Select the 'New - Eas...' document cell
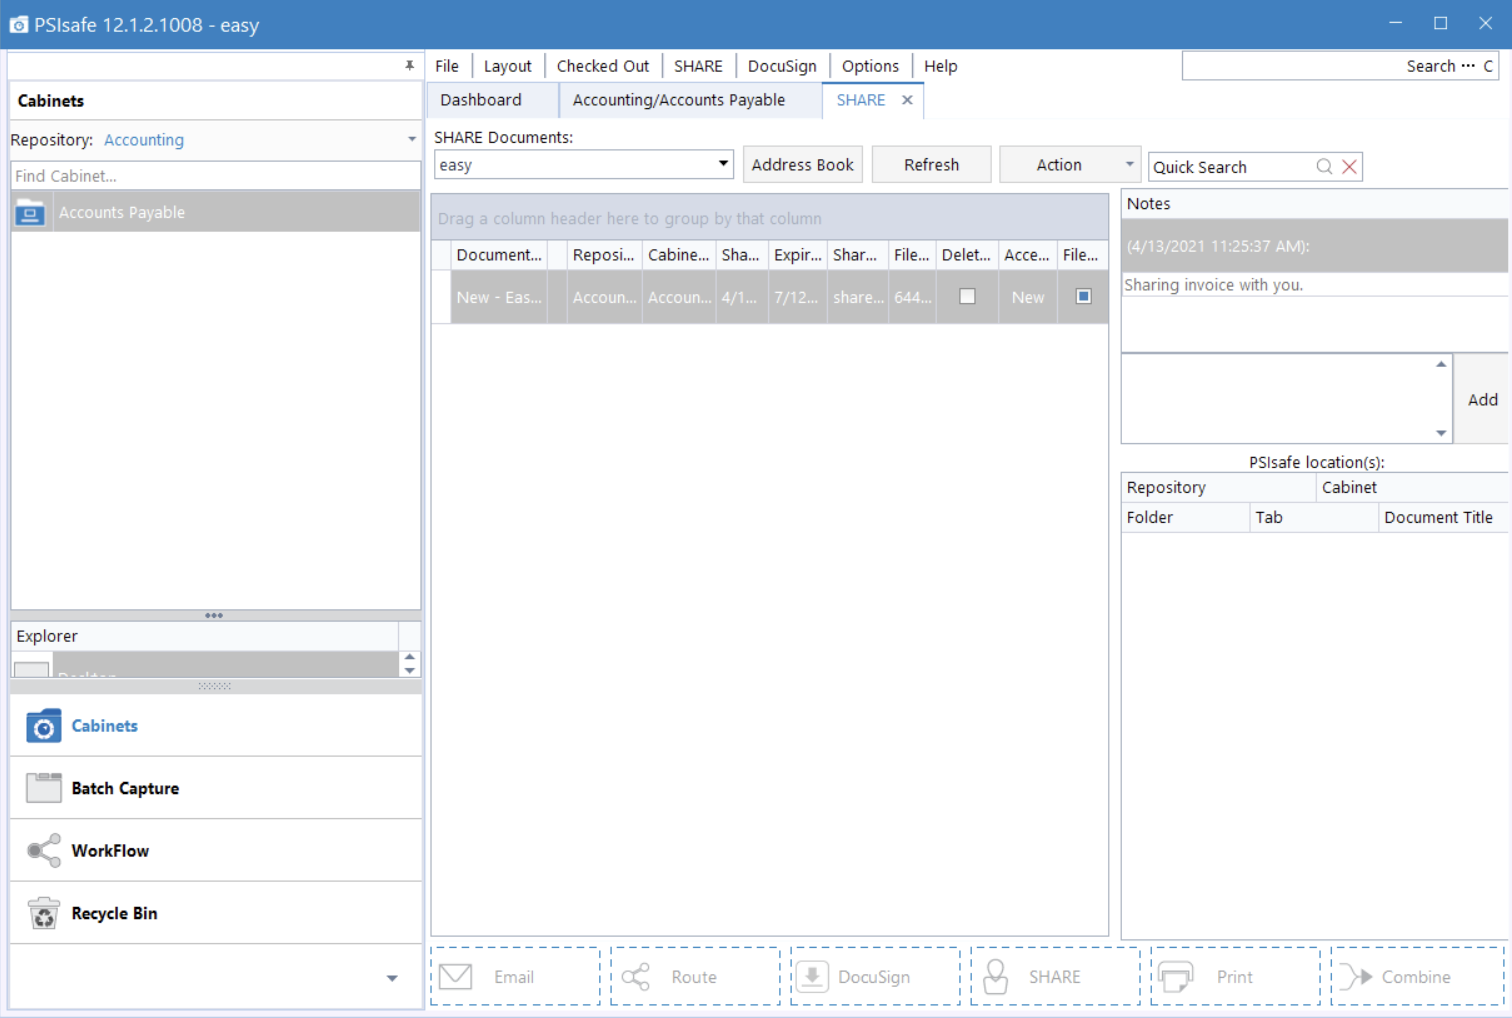Image resolution: width=1512 pixels, height=1018 pixels. (x=499, y=297)
